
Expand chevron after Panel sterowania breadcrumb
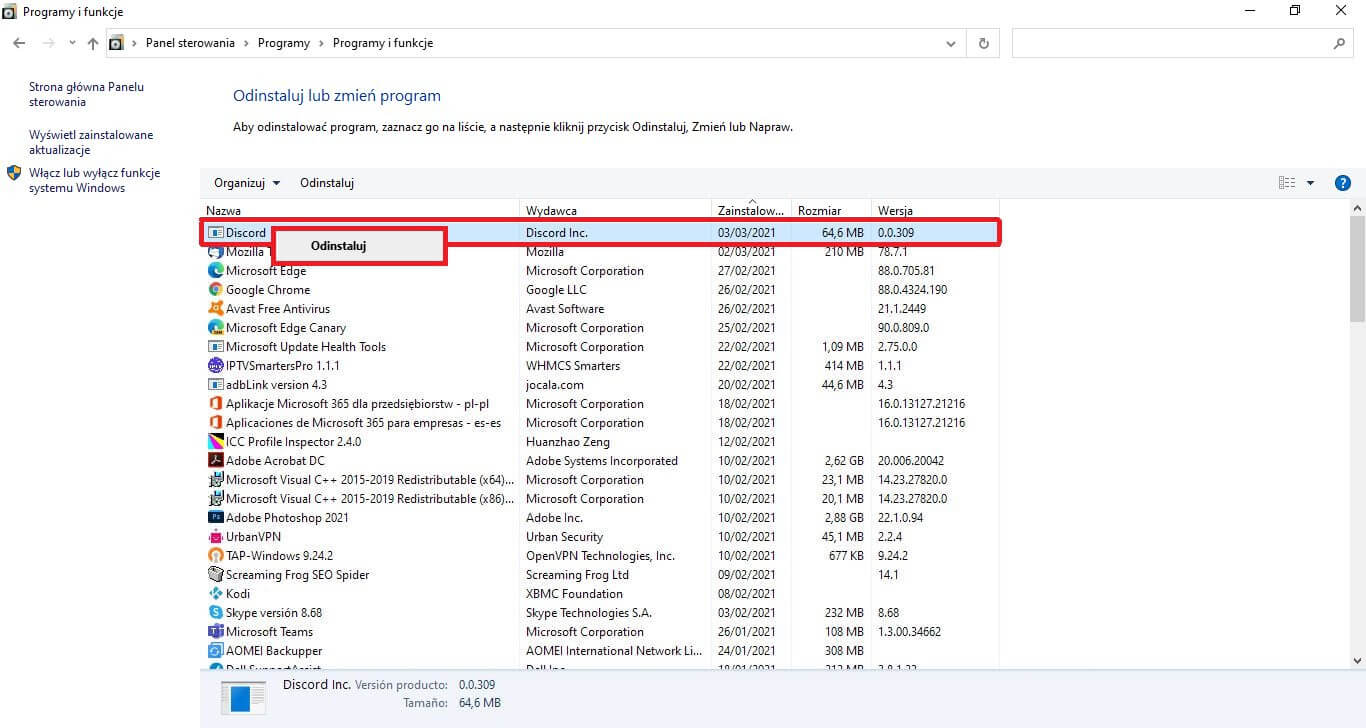pos(246,44)
